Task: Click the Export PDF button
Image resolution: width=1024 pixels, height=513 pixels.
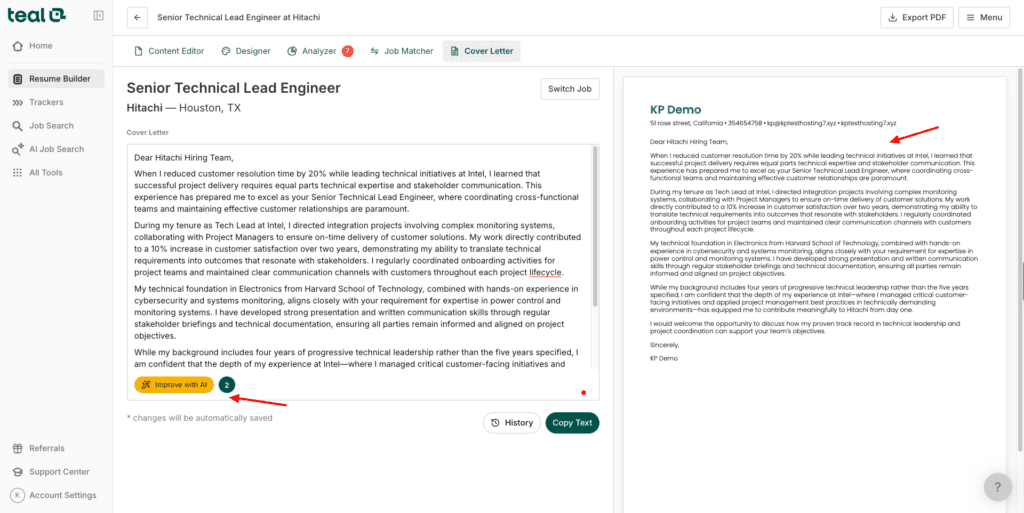Action: 917,18
